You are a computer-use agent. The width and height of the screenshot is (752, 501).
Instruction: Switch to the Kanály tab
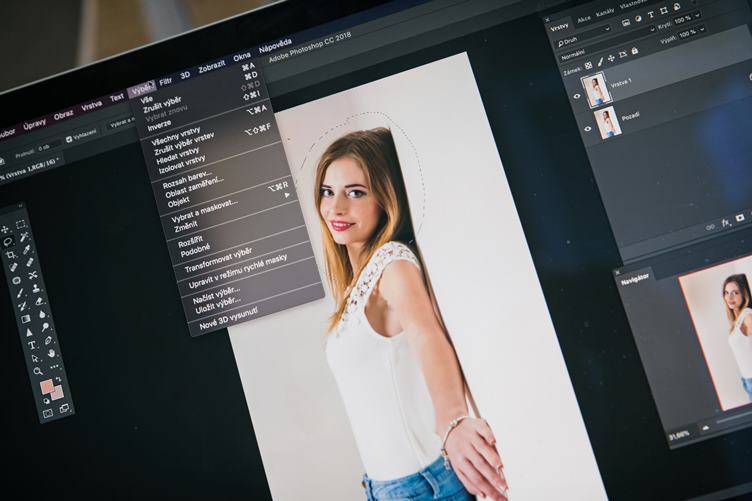pyautogui.click(x=605, y=12)
